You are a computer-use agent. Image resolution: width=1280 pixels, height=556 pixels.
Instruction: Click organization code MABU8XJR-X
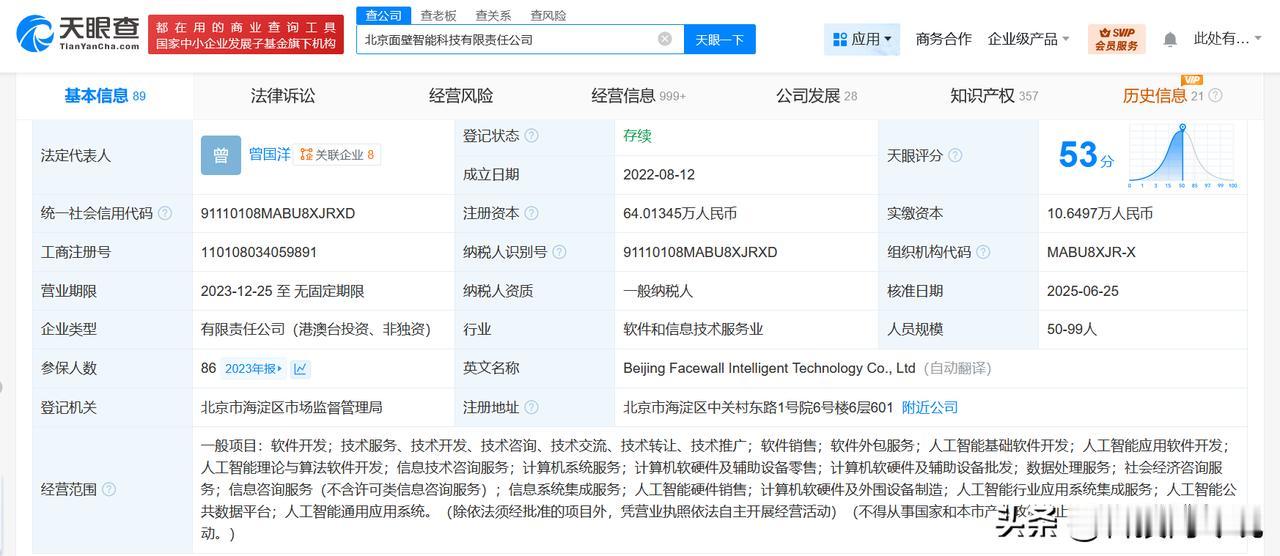point(1091,252)
